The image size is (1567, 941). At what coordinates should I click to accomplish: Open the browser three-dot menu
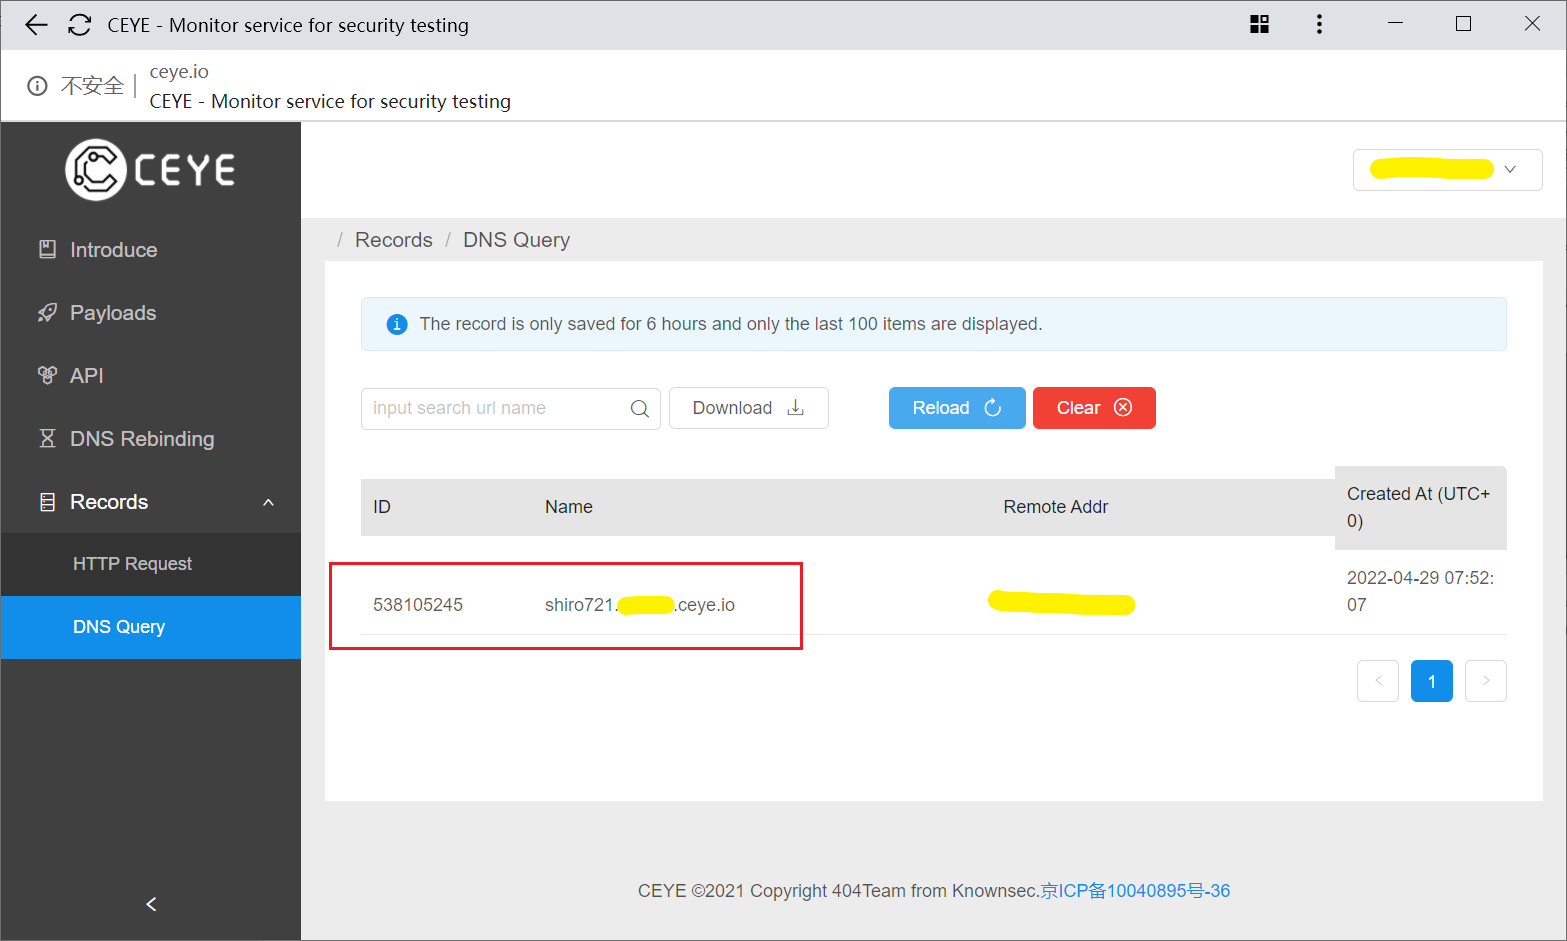(x=1319, y=25)
